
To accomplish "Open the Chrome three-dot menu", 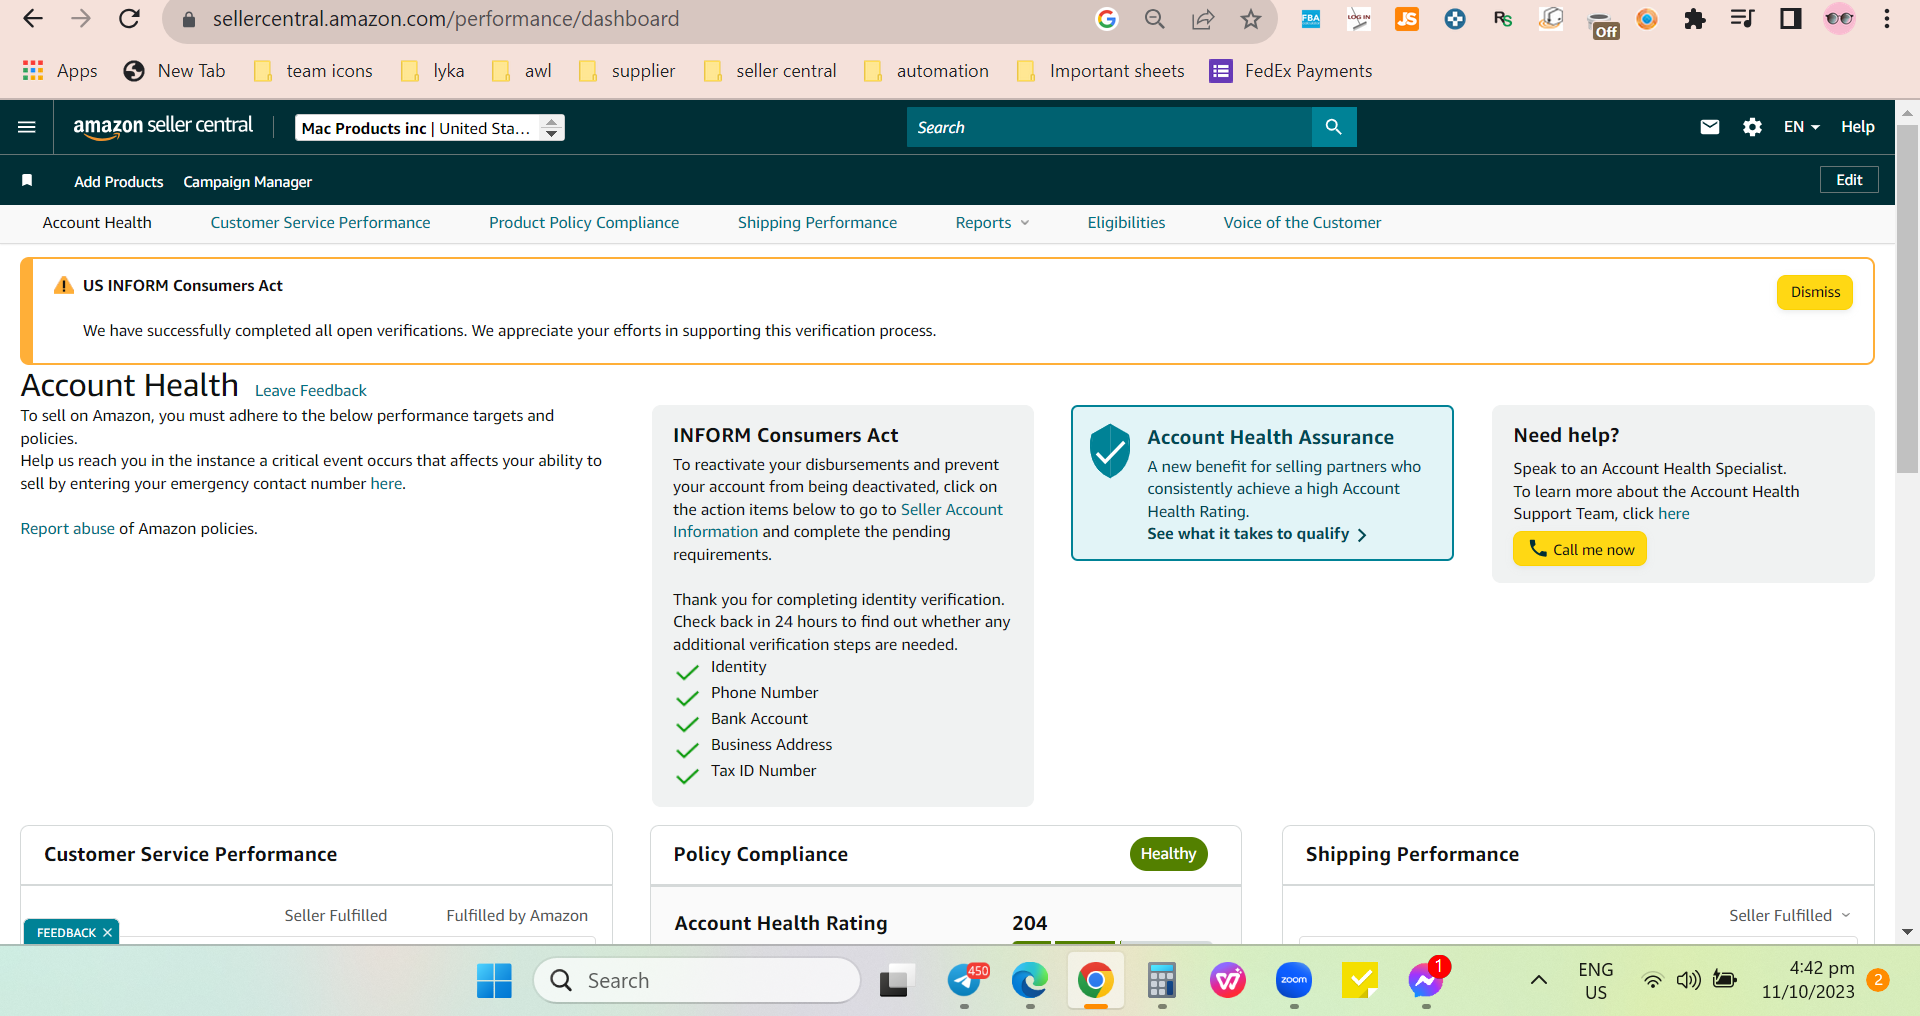I will [x=1887, y=19].
